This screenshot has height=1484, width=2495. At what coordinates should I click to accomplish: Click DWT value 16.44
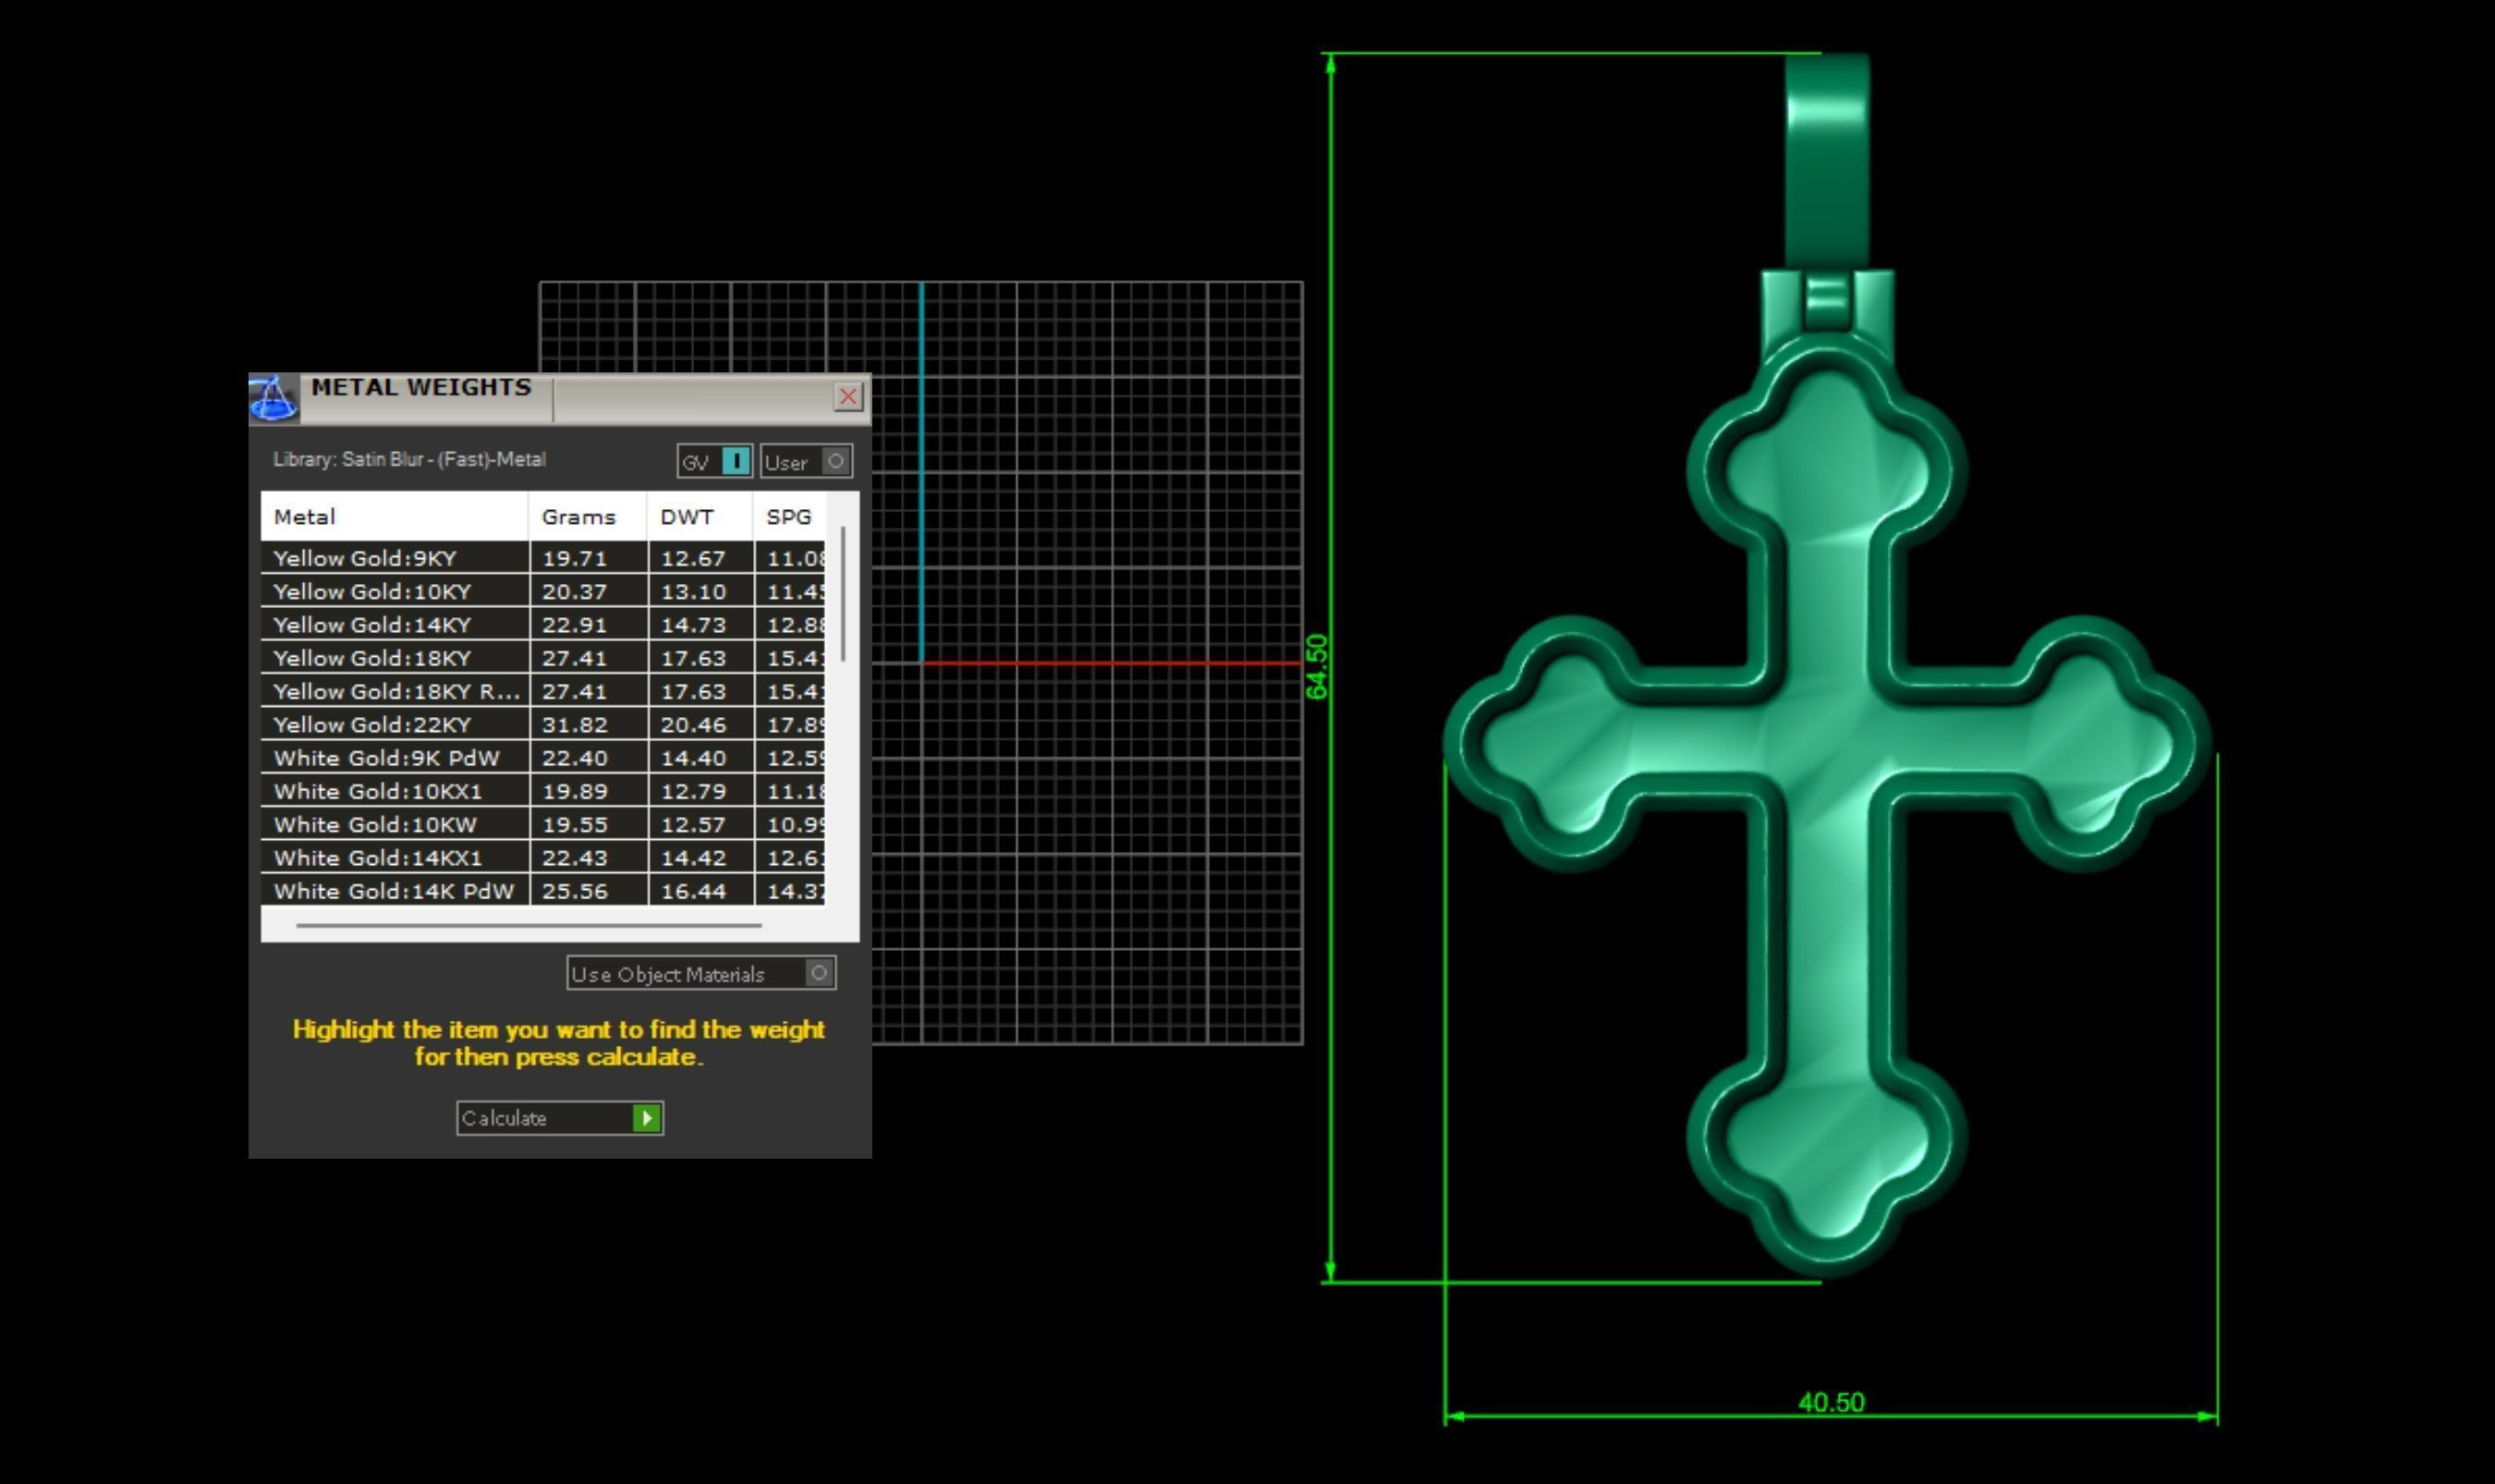[x=693, y=891]
